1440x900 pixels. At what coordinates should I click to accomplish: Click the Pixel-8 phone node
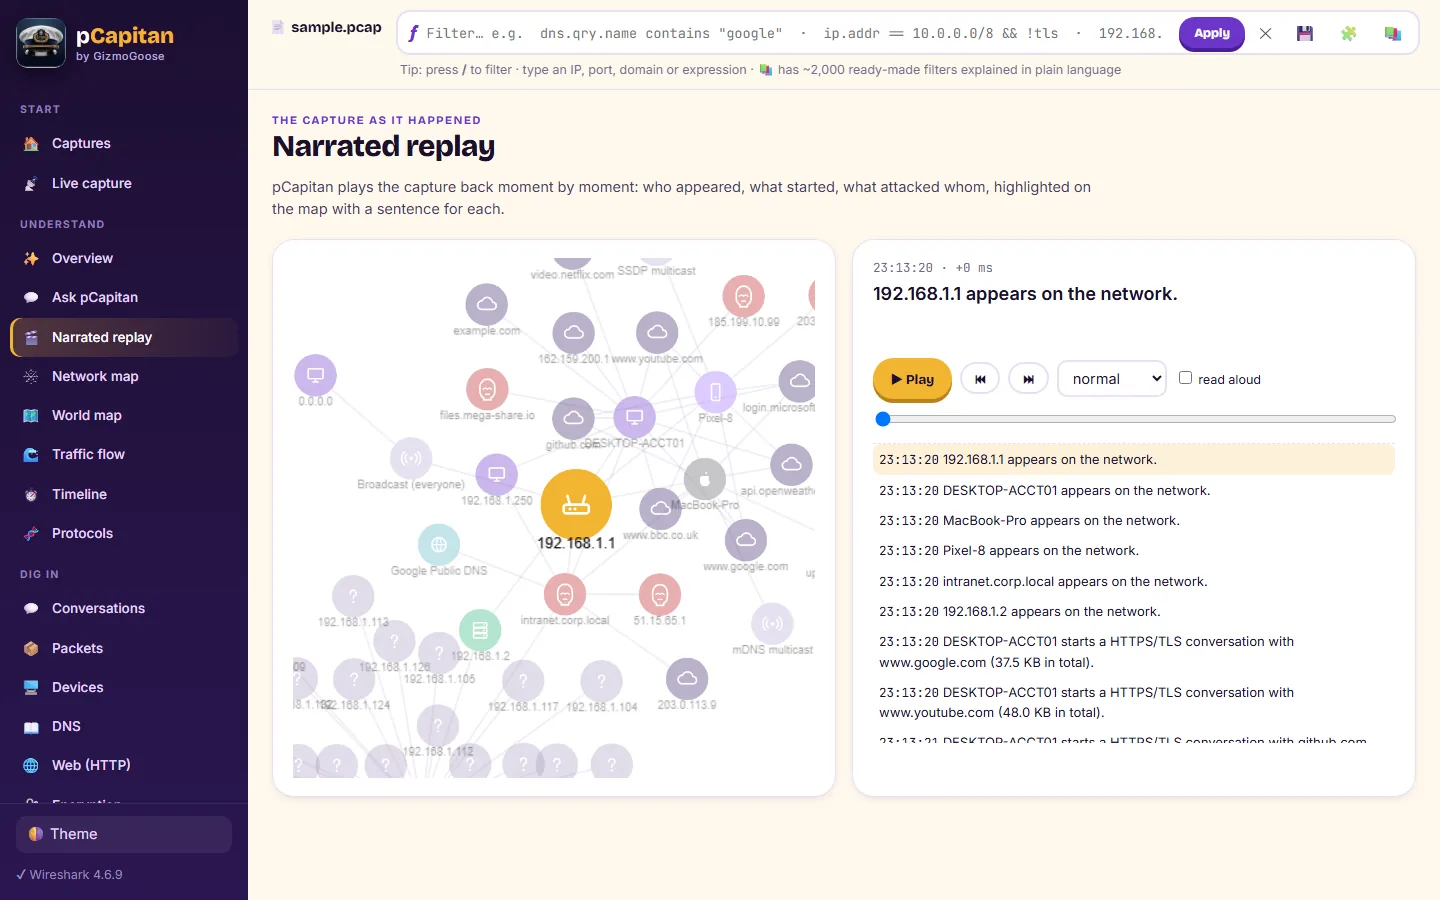click(715, 392)
